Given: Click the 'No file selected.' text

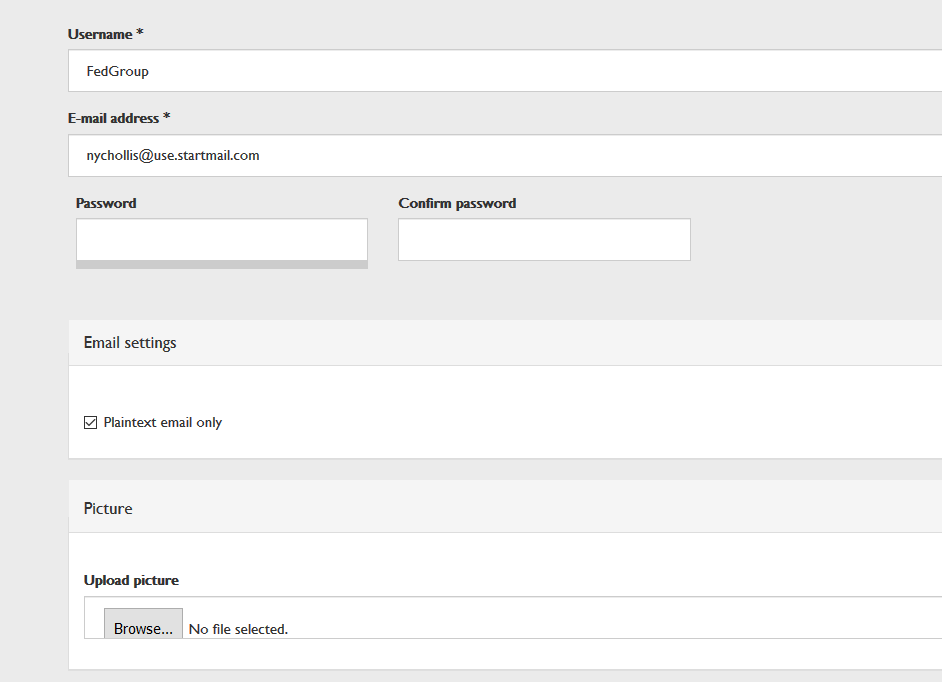Looking at the screenshot, I should pos(238,629).
